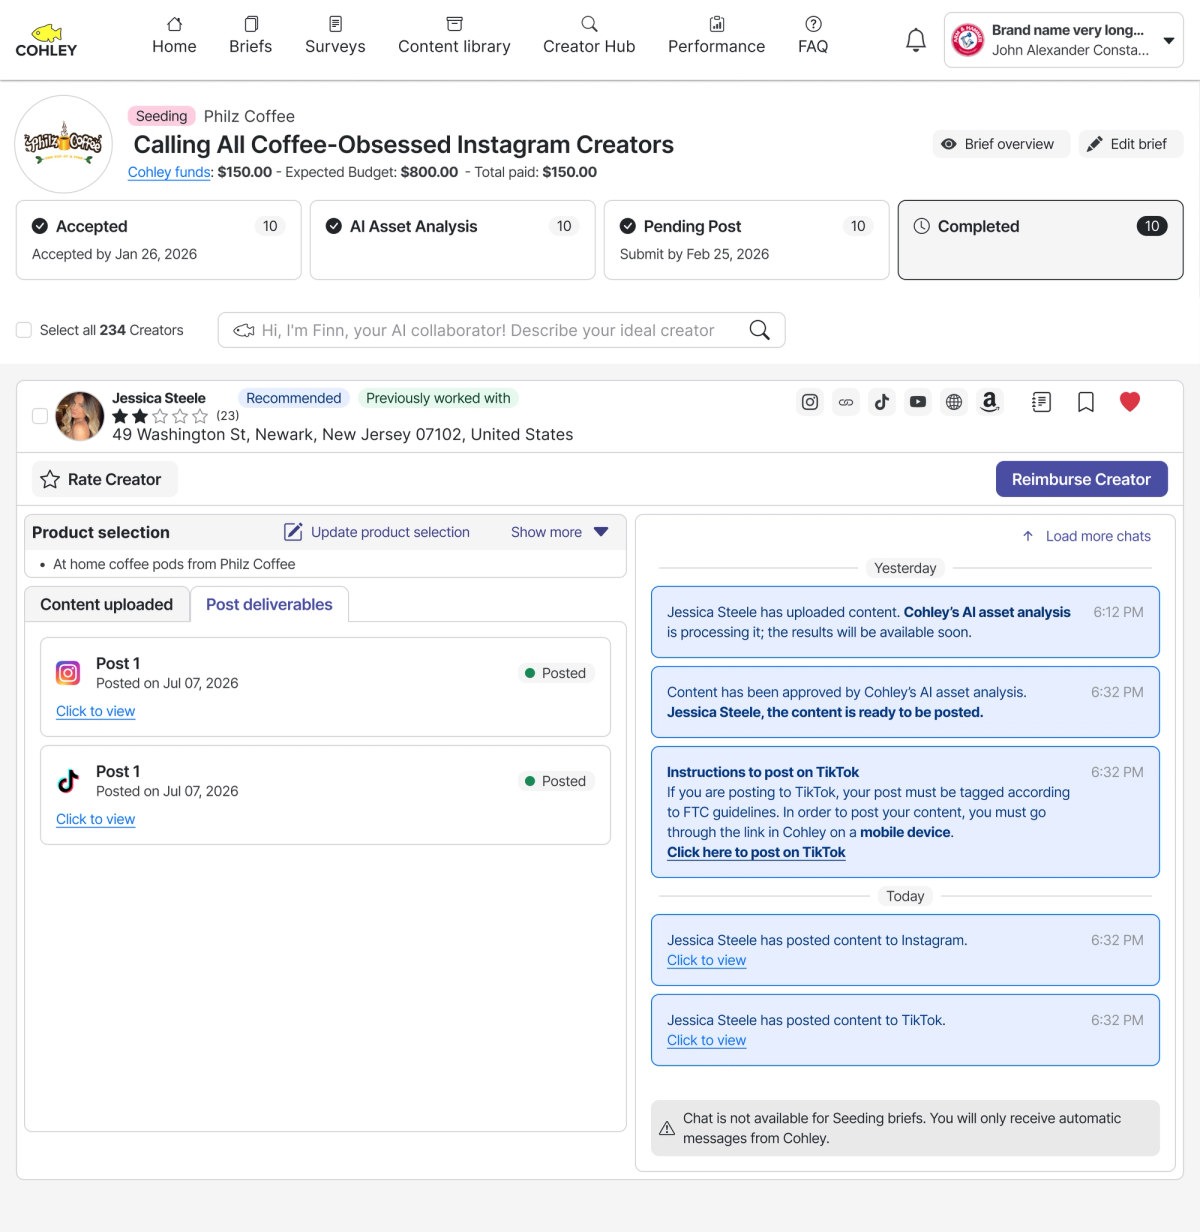Expand the brand account dropdown

click(1064, 40)
